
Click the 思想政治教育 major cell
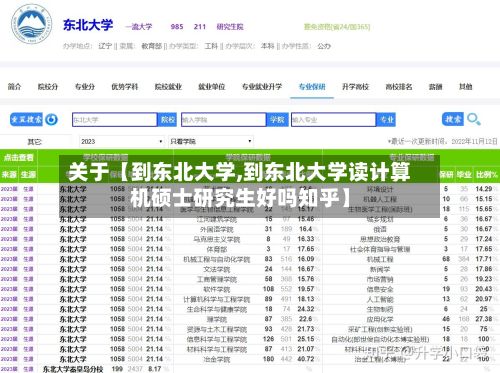(x=380, y=239)
